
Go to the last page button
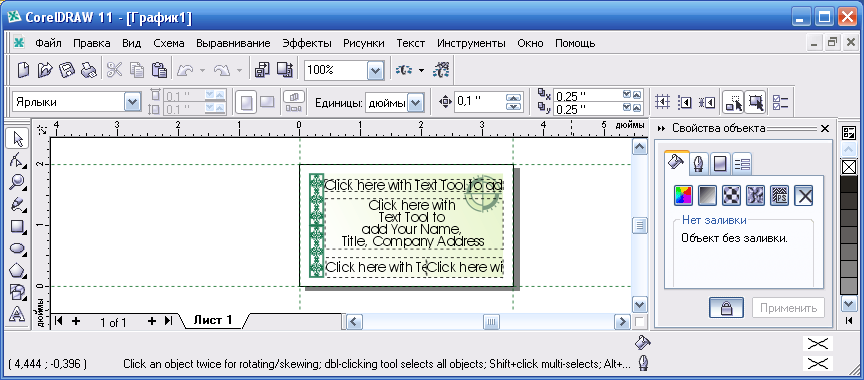[x=169, y=321]
